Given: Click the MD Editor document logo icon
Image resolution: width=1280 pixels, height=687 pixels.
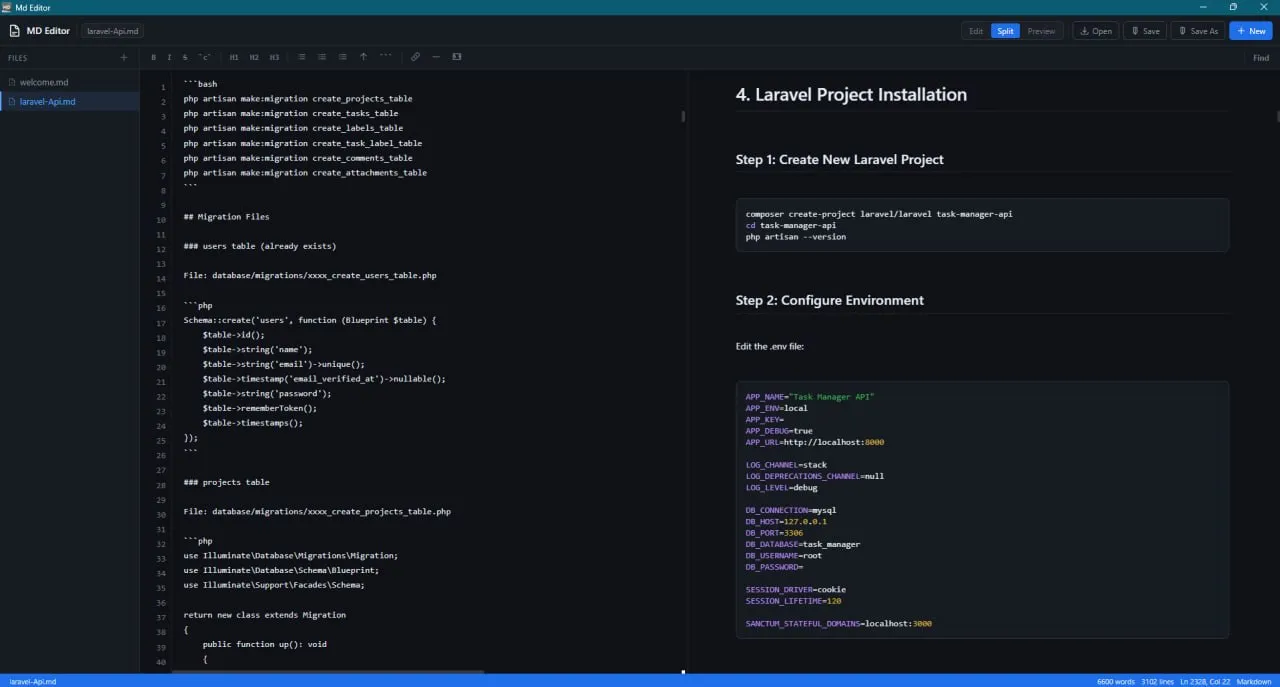Looking at the screenshot, I should click(x=15, y=31).
